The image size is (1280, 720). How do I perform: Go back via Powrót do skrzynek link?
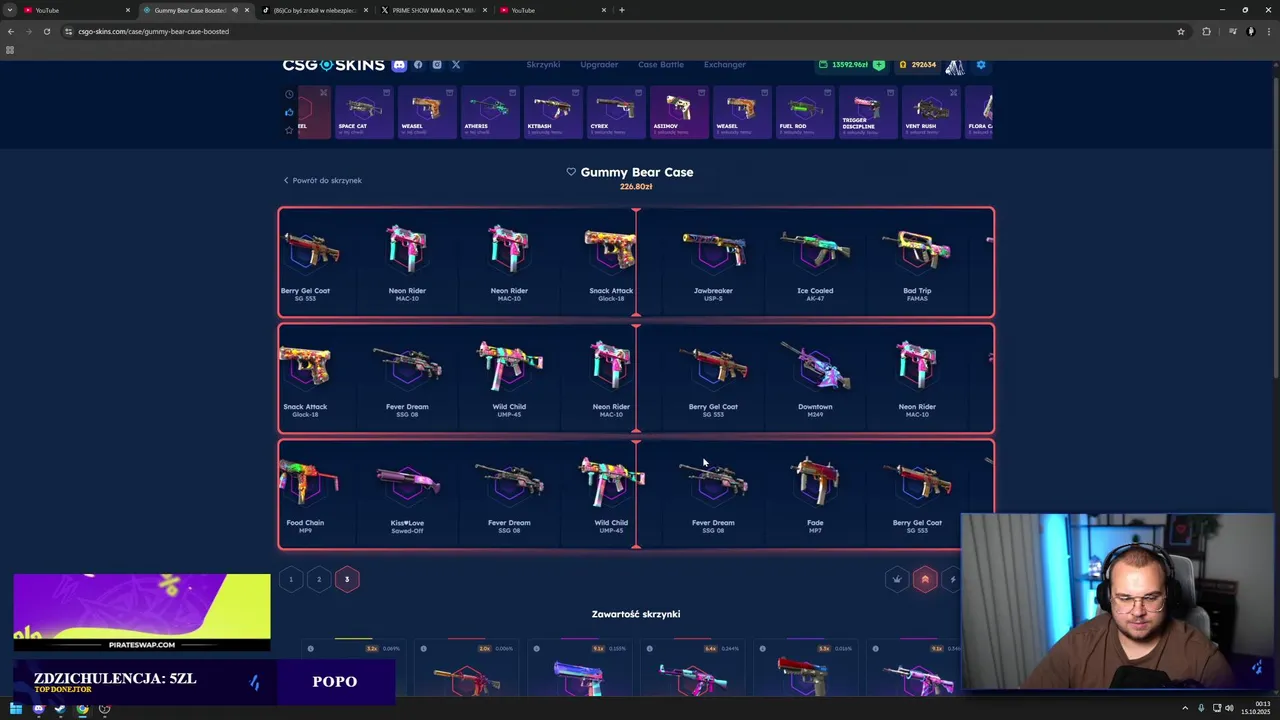[322, 180]
